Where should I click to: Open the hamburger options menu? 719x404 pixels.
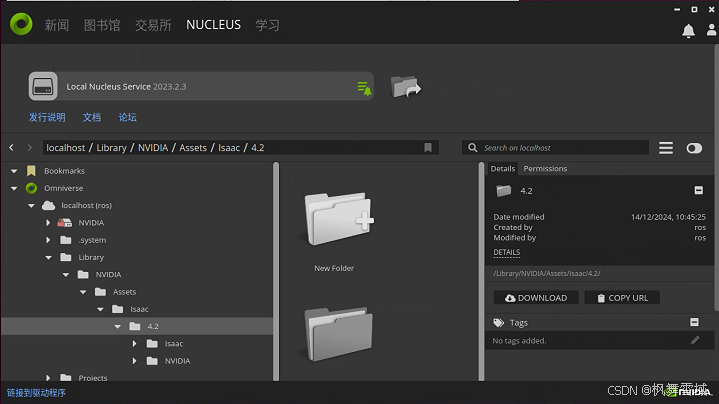point(666,148)
